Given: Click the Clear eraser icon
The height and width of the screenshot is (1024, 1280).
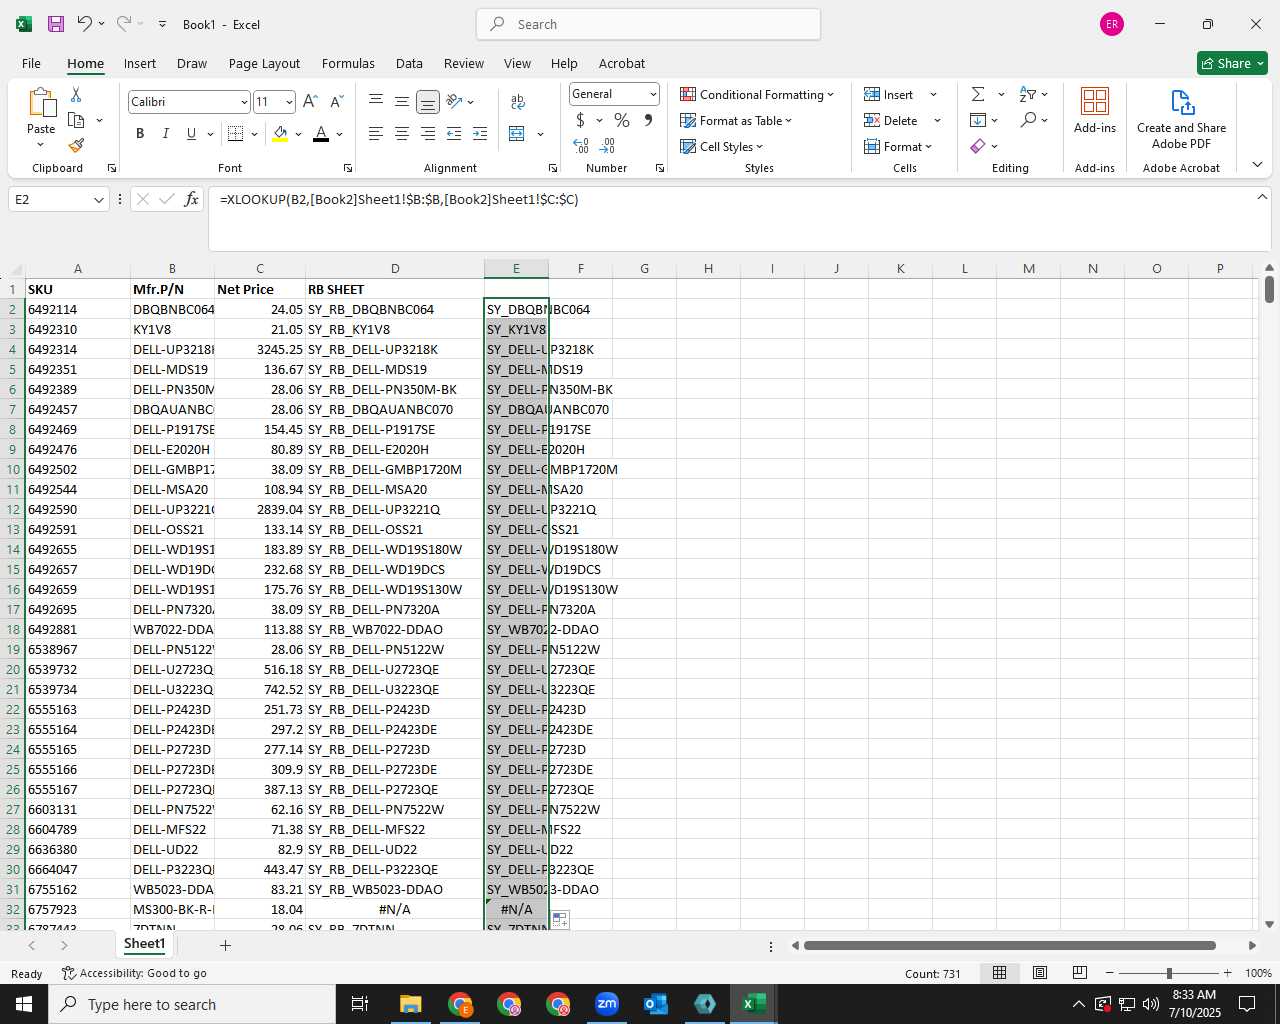Looking at the screenshot, I should pyautogui.click(x=978, y=146).
